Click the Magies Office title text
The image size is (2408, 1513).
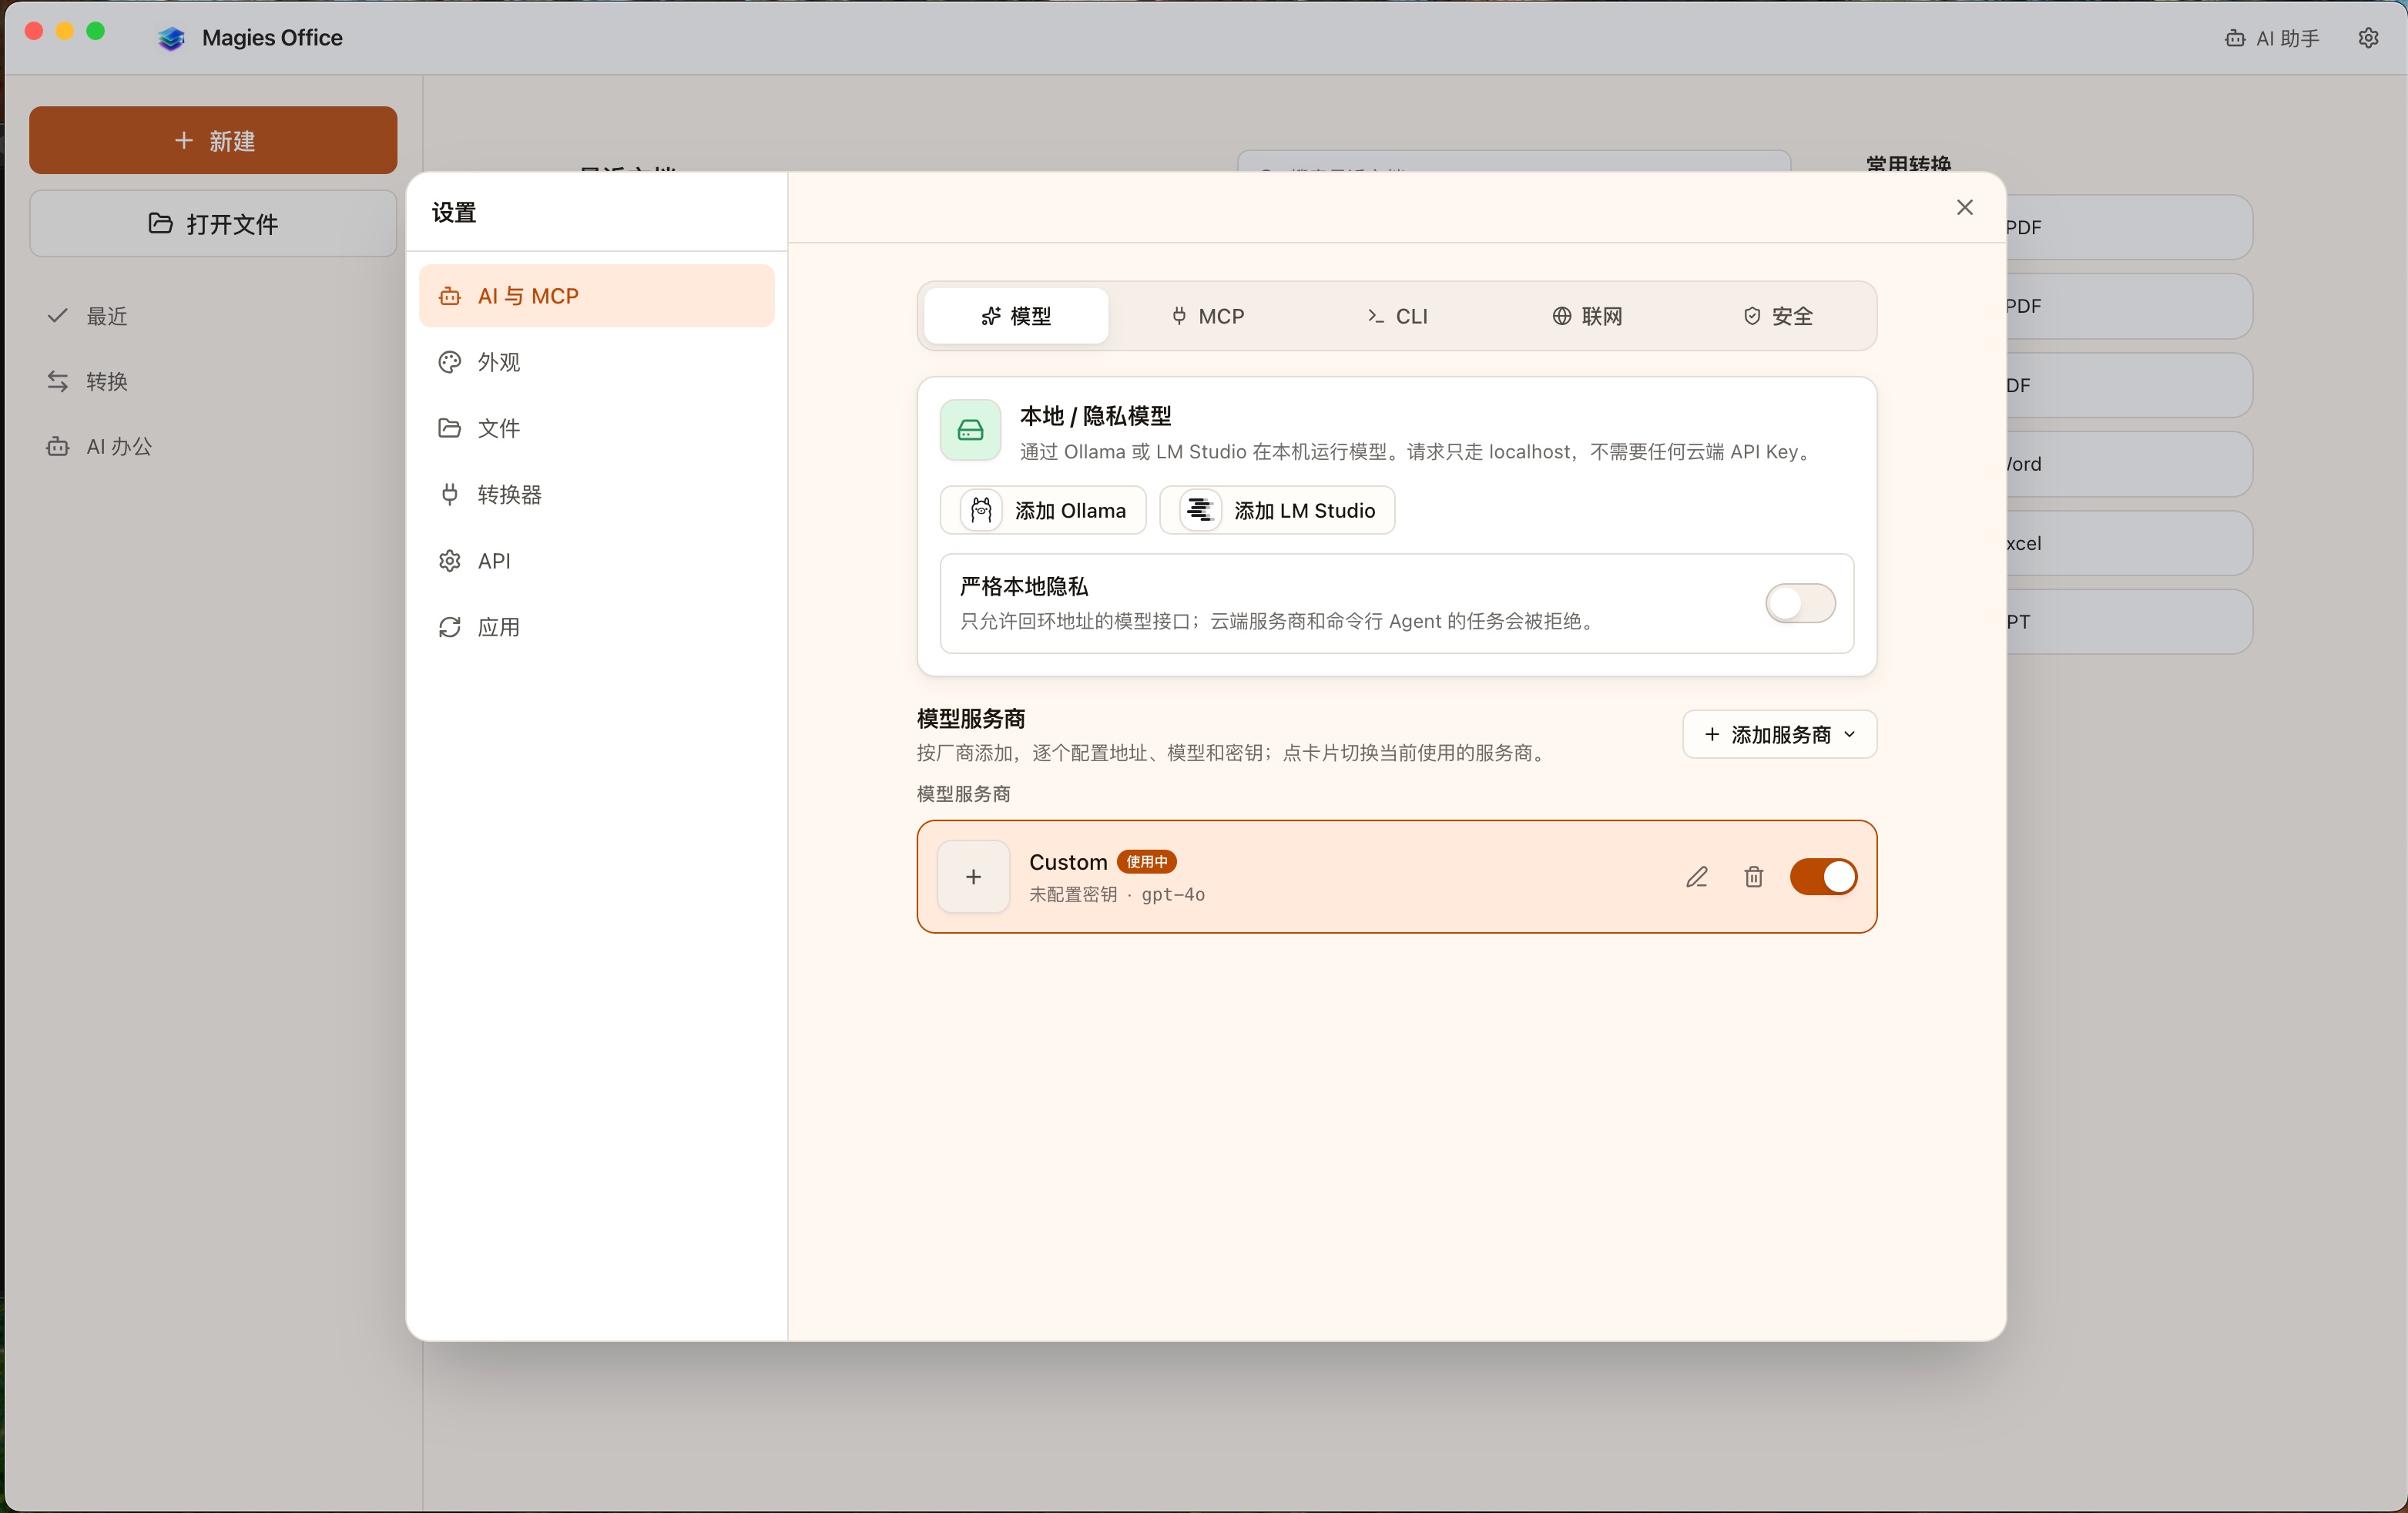[272, 38]
